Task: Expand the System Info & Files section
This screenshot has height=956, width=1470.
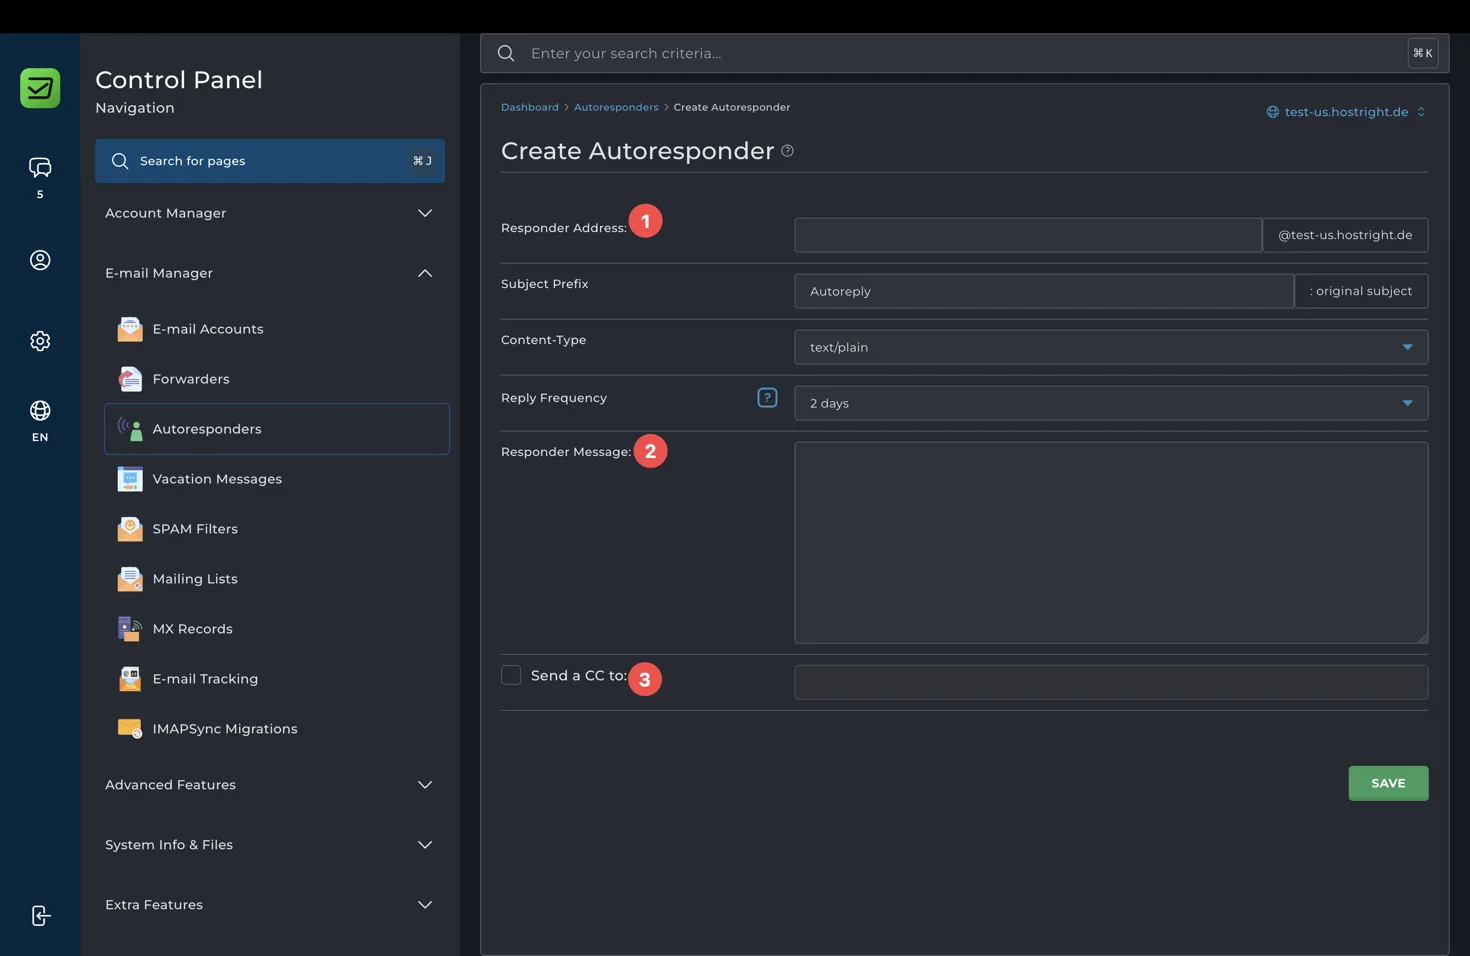Action: (x=269, y=845)
